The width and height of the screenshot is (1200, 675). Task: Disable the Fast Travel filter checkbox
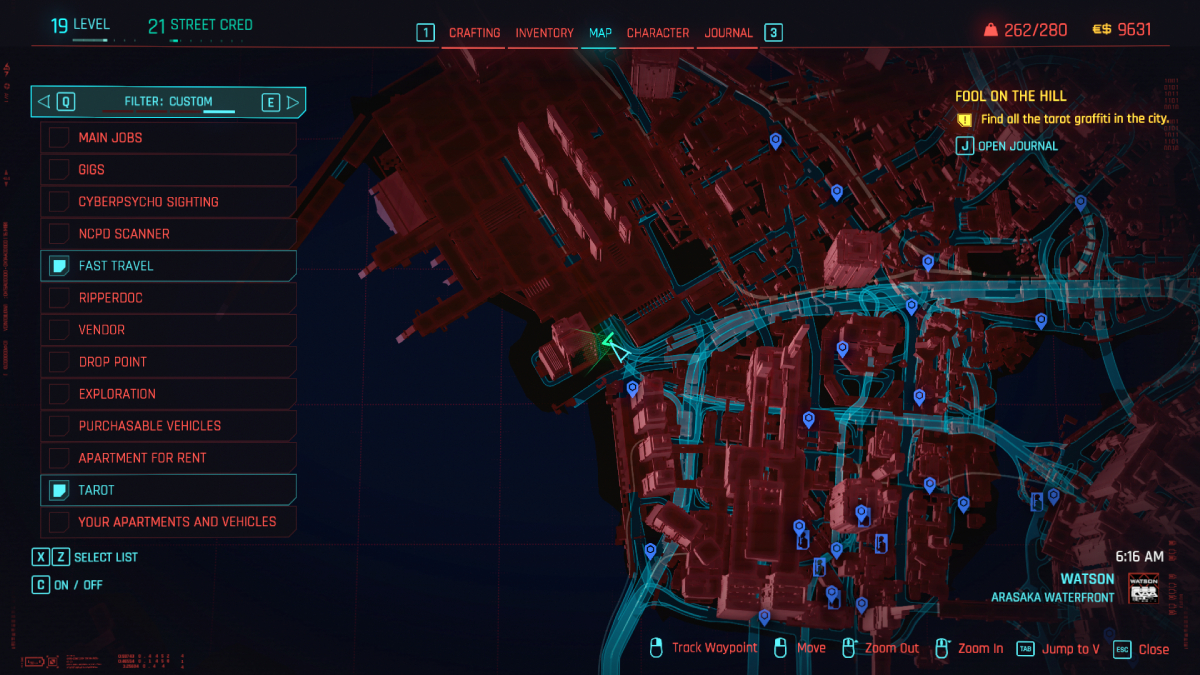coord(60,266)
